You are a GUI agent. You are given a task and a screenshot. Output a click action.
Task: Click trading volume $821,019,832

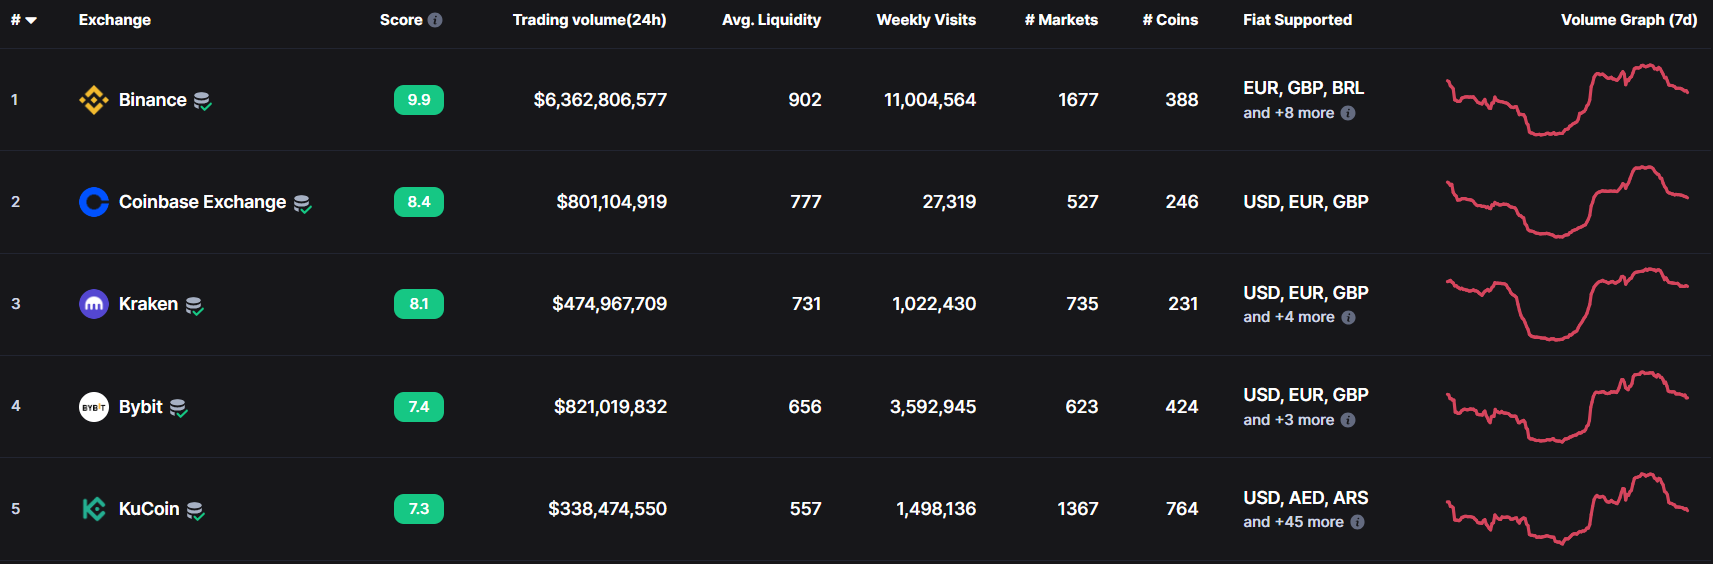coord(611,407)
